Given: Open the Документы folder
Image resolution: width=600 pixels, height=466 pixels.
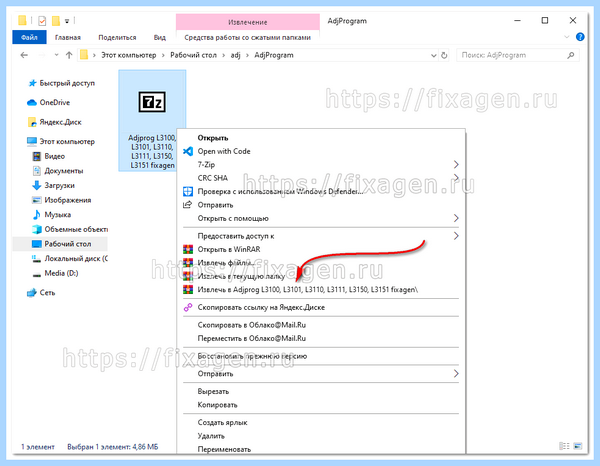Looking at the screenshot, I should pos(58,171).
